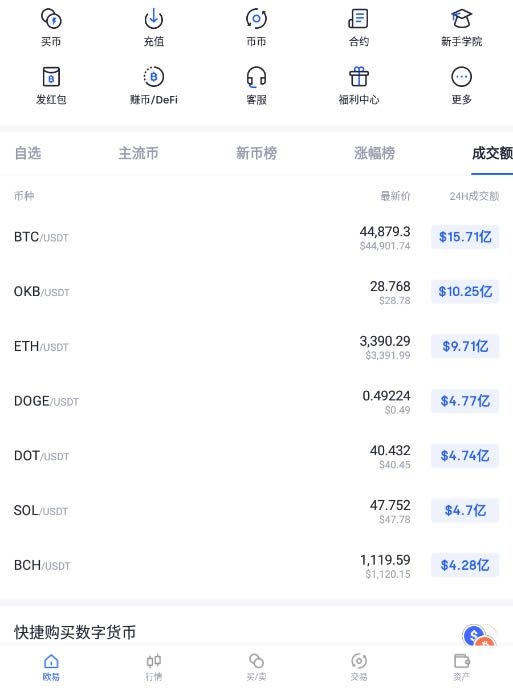Open the BTC/USDT pair row
The image size is (513, 690).
[256, 238]
